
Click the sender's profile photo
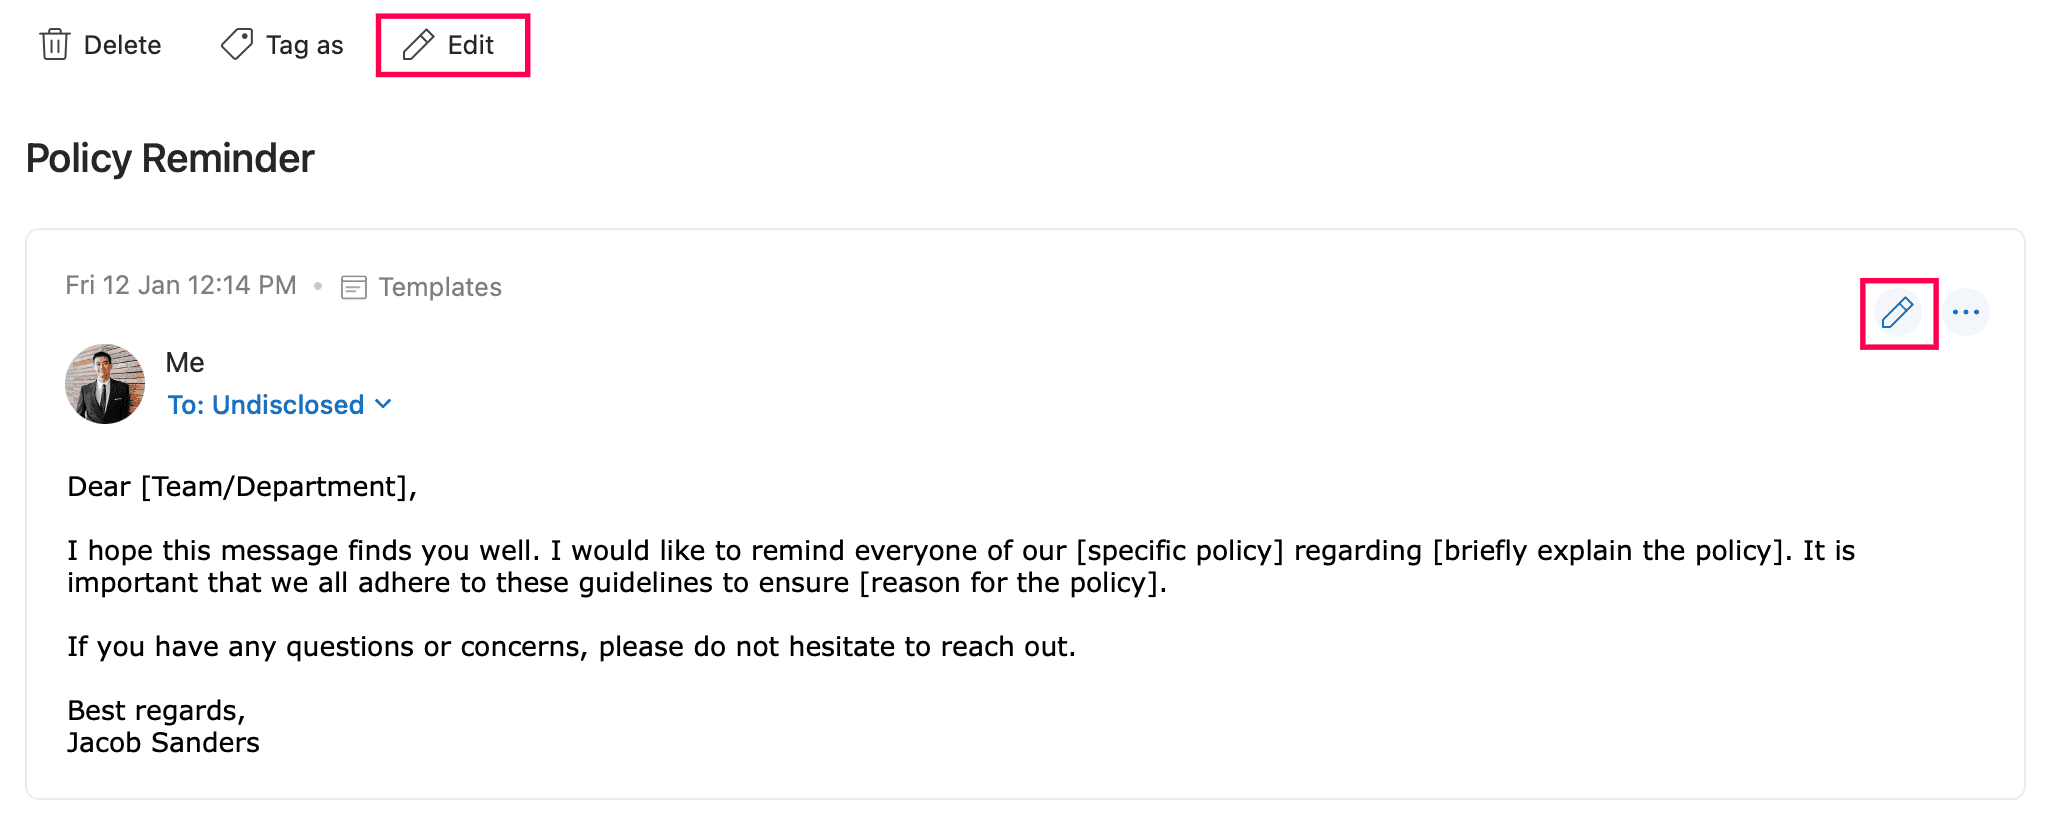tap(105, 384)
